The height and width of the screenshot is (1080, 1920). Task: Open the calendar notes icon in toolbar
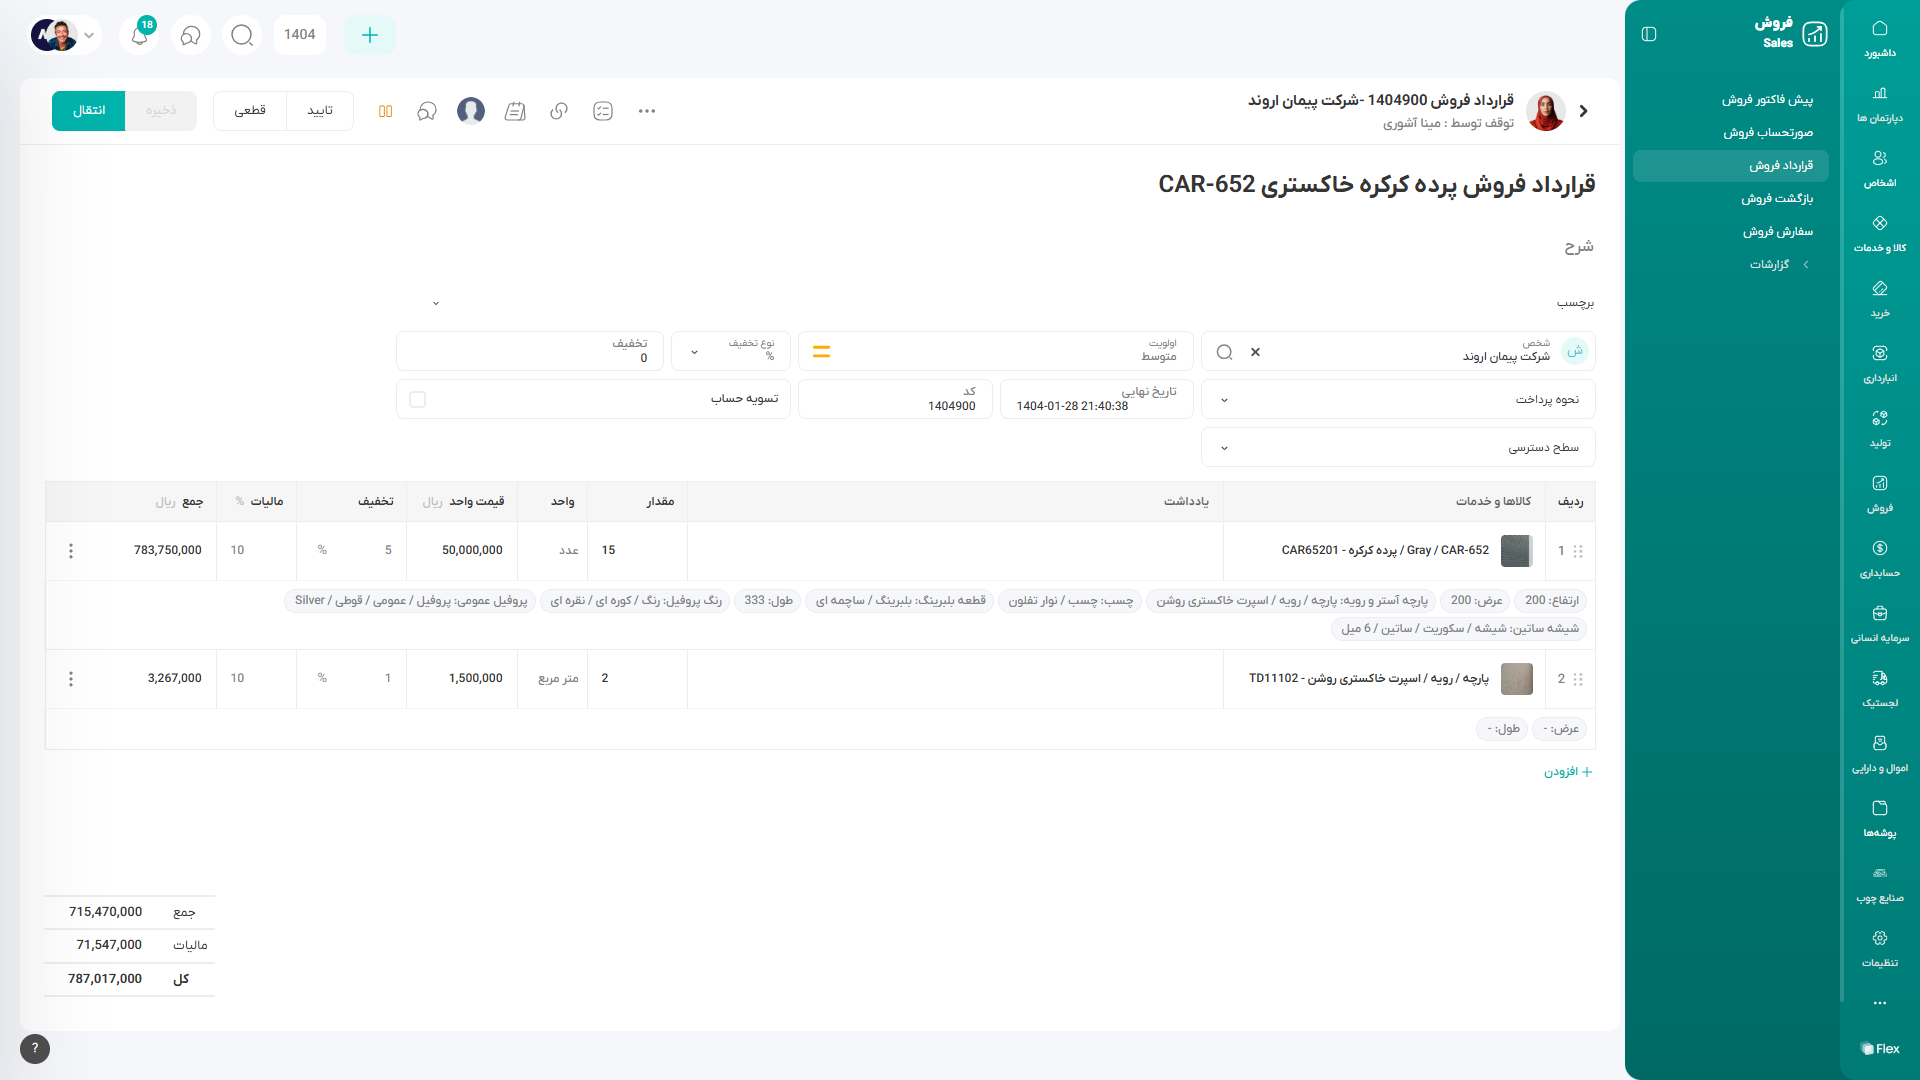pyautogui.click(x=515, y=111)
